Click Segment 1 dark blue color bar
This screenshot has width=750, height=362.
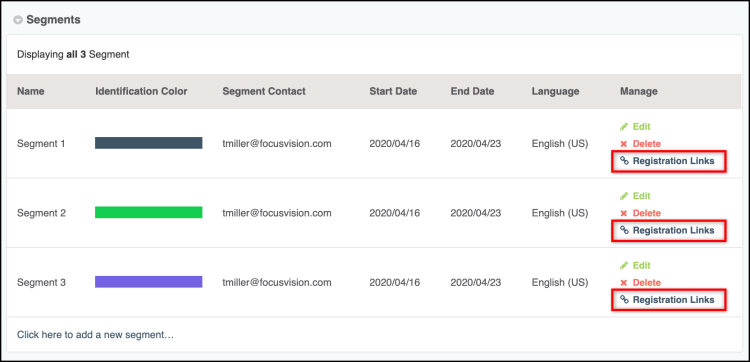(x=148, y=143)
